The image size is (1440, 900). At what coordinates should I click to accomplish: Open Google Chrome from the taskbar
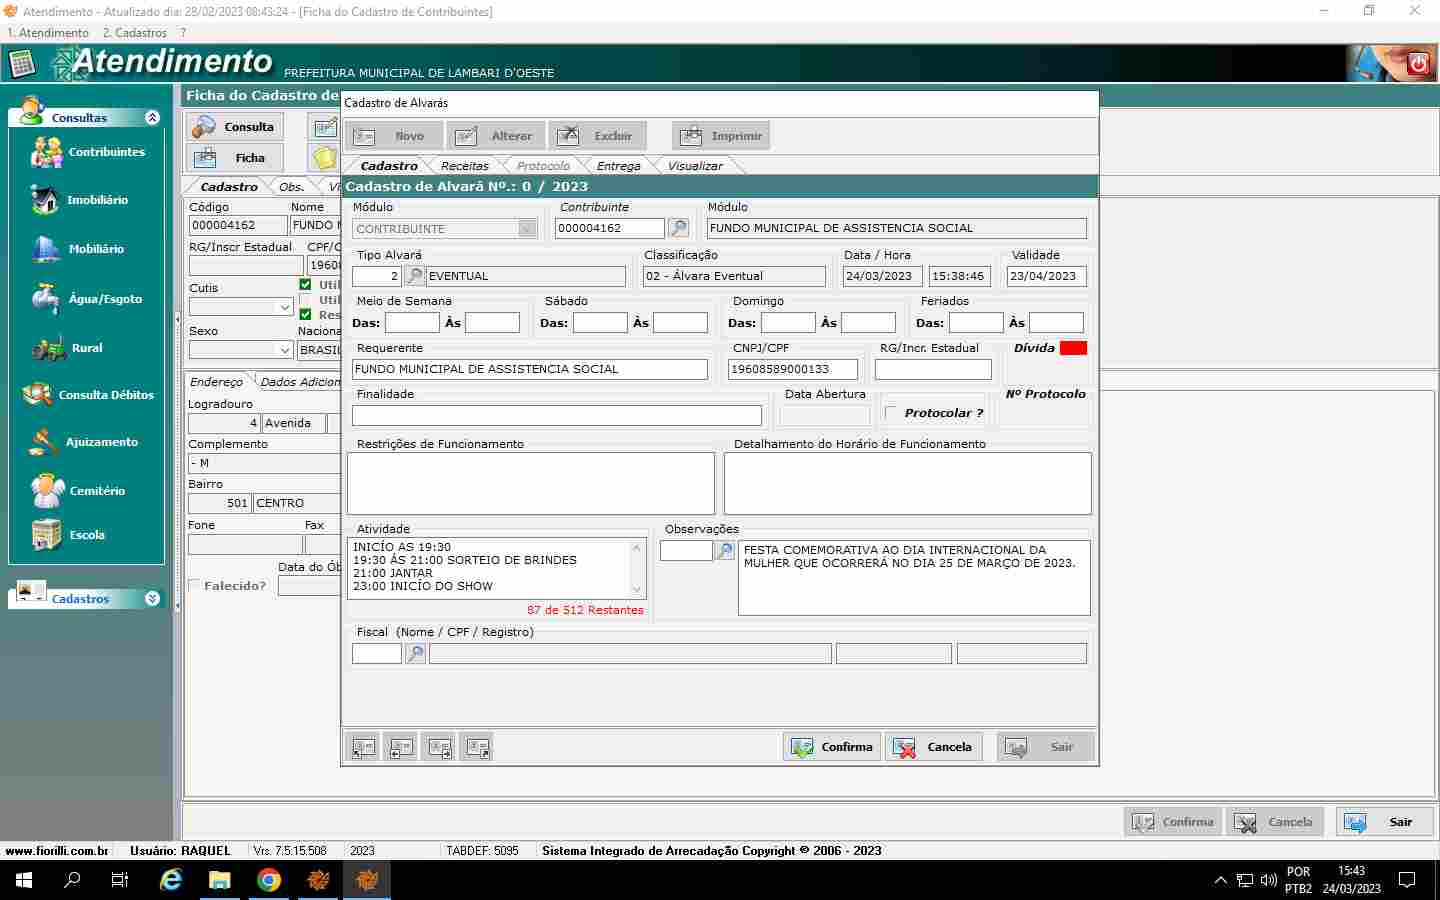(x=268, y=880)
